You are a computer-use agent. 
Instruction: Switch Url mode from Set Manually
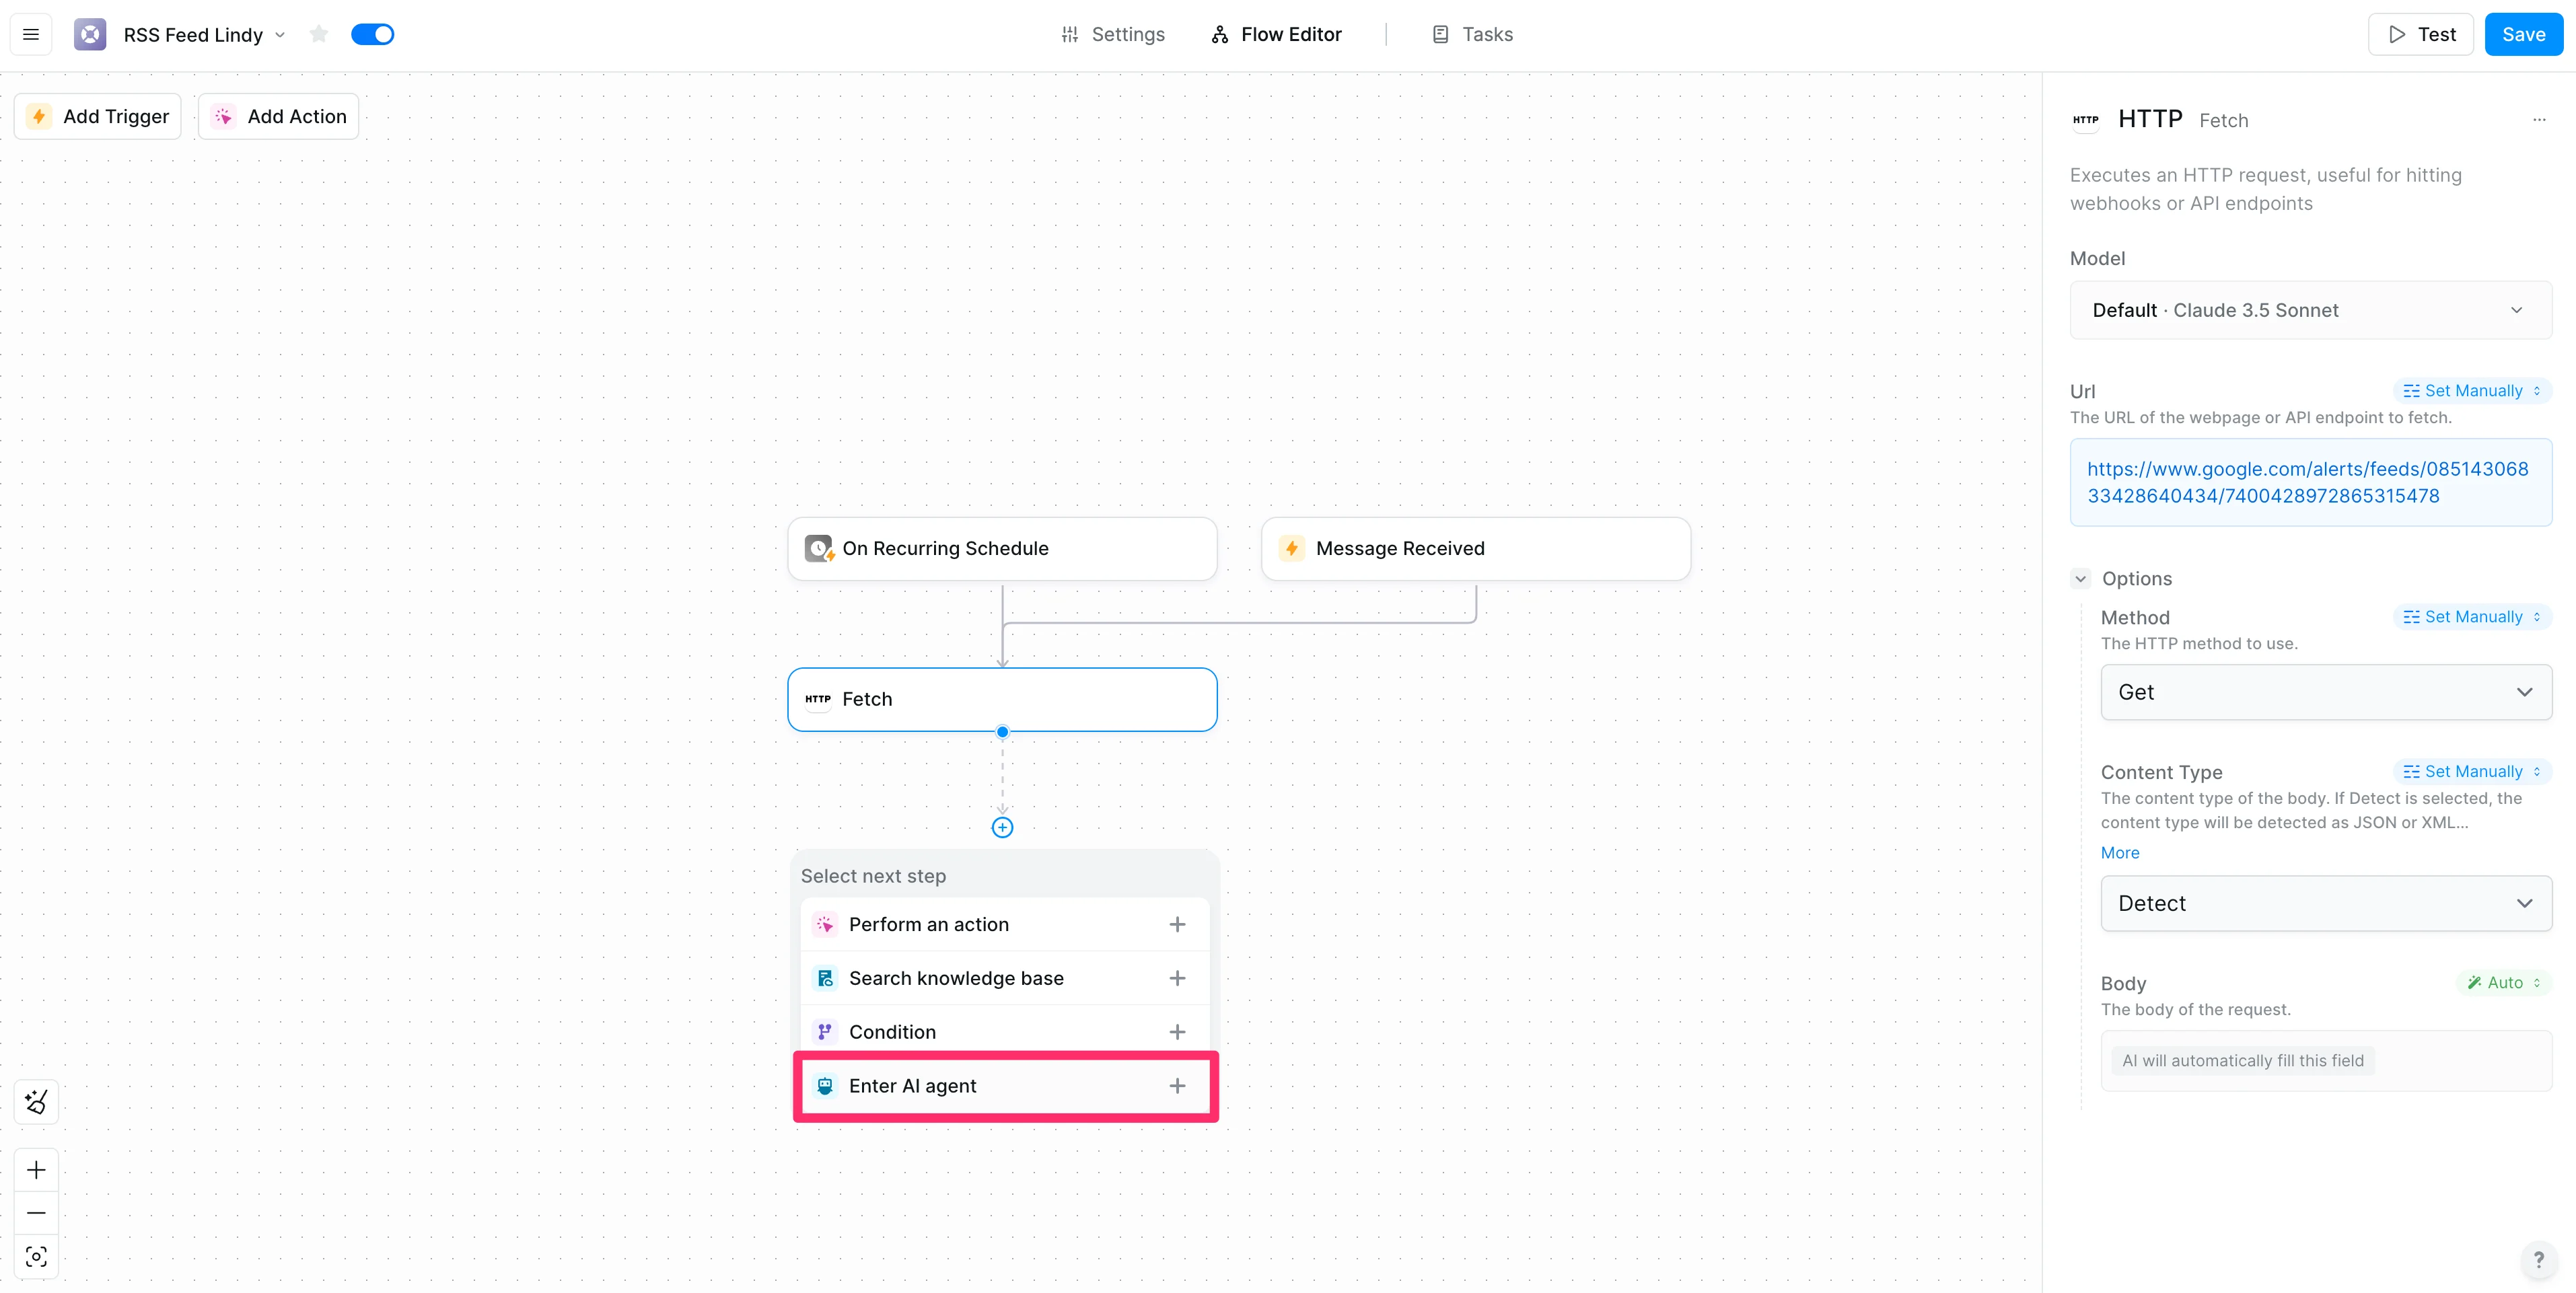(2472, 391)
